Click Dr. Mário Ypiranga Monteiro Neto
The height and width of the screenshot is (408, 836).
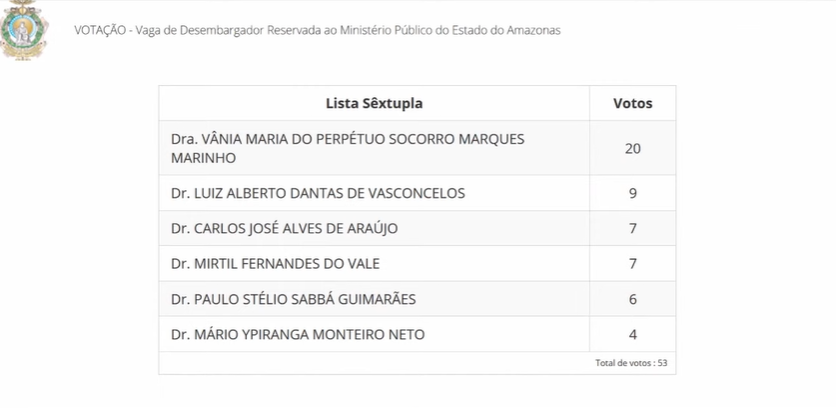(298, 335)
